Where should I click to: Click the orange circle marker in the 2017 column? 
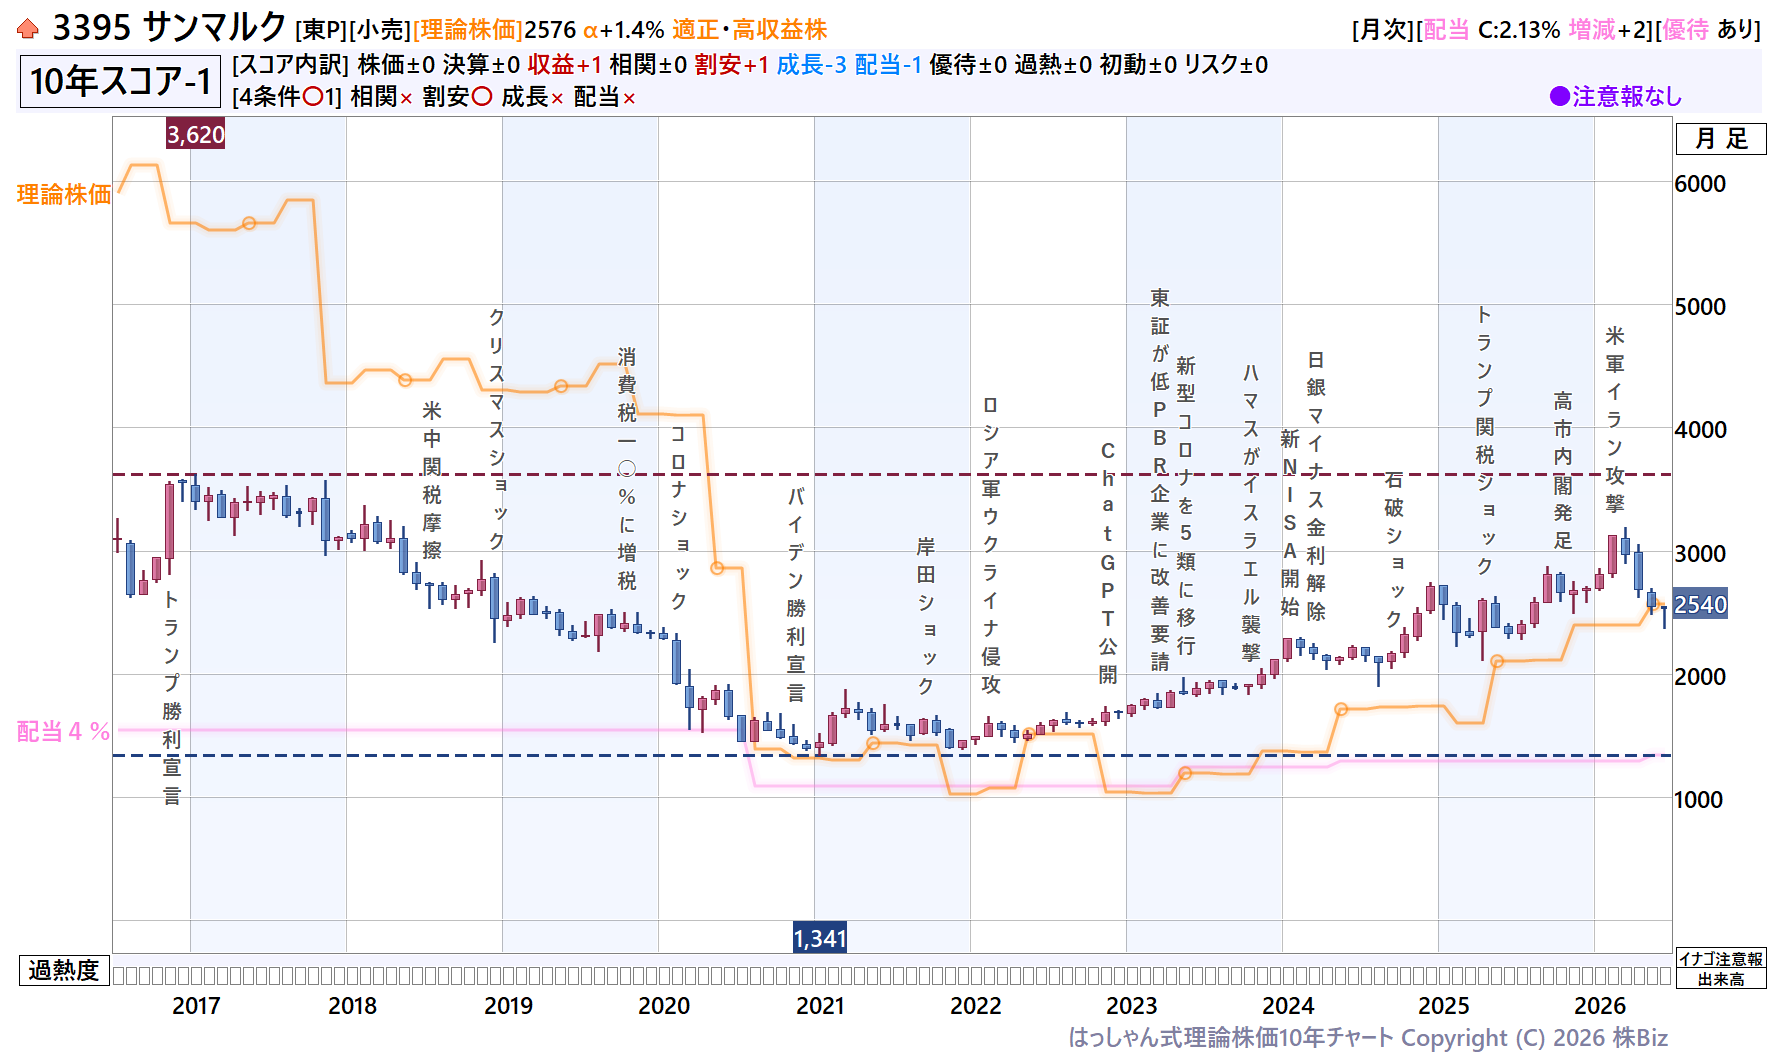(x=249, y=223)
